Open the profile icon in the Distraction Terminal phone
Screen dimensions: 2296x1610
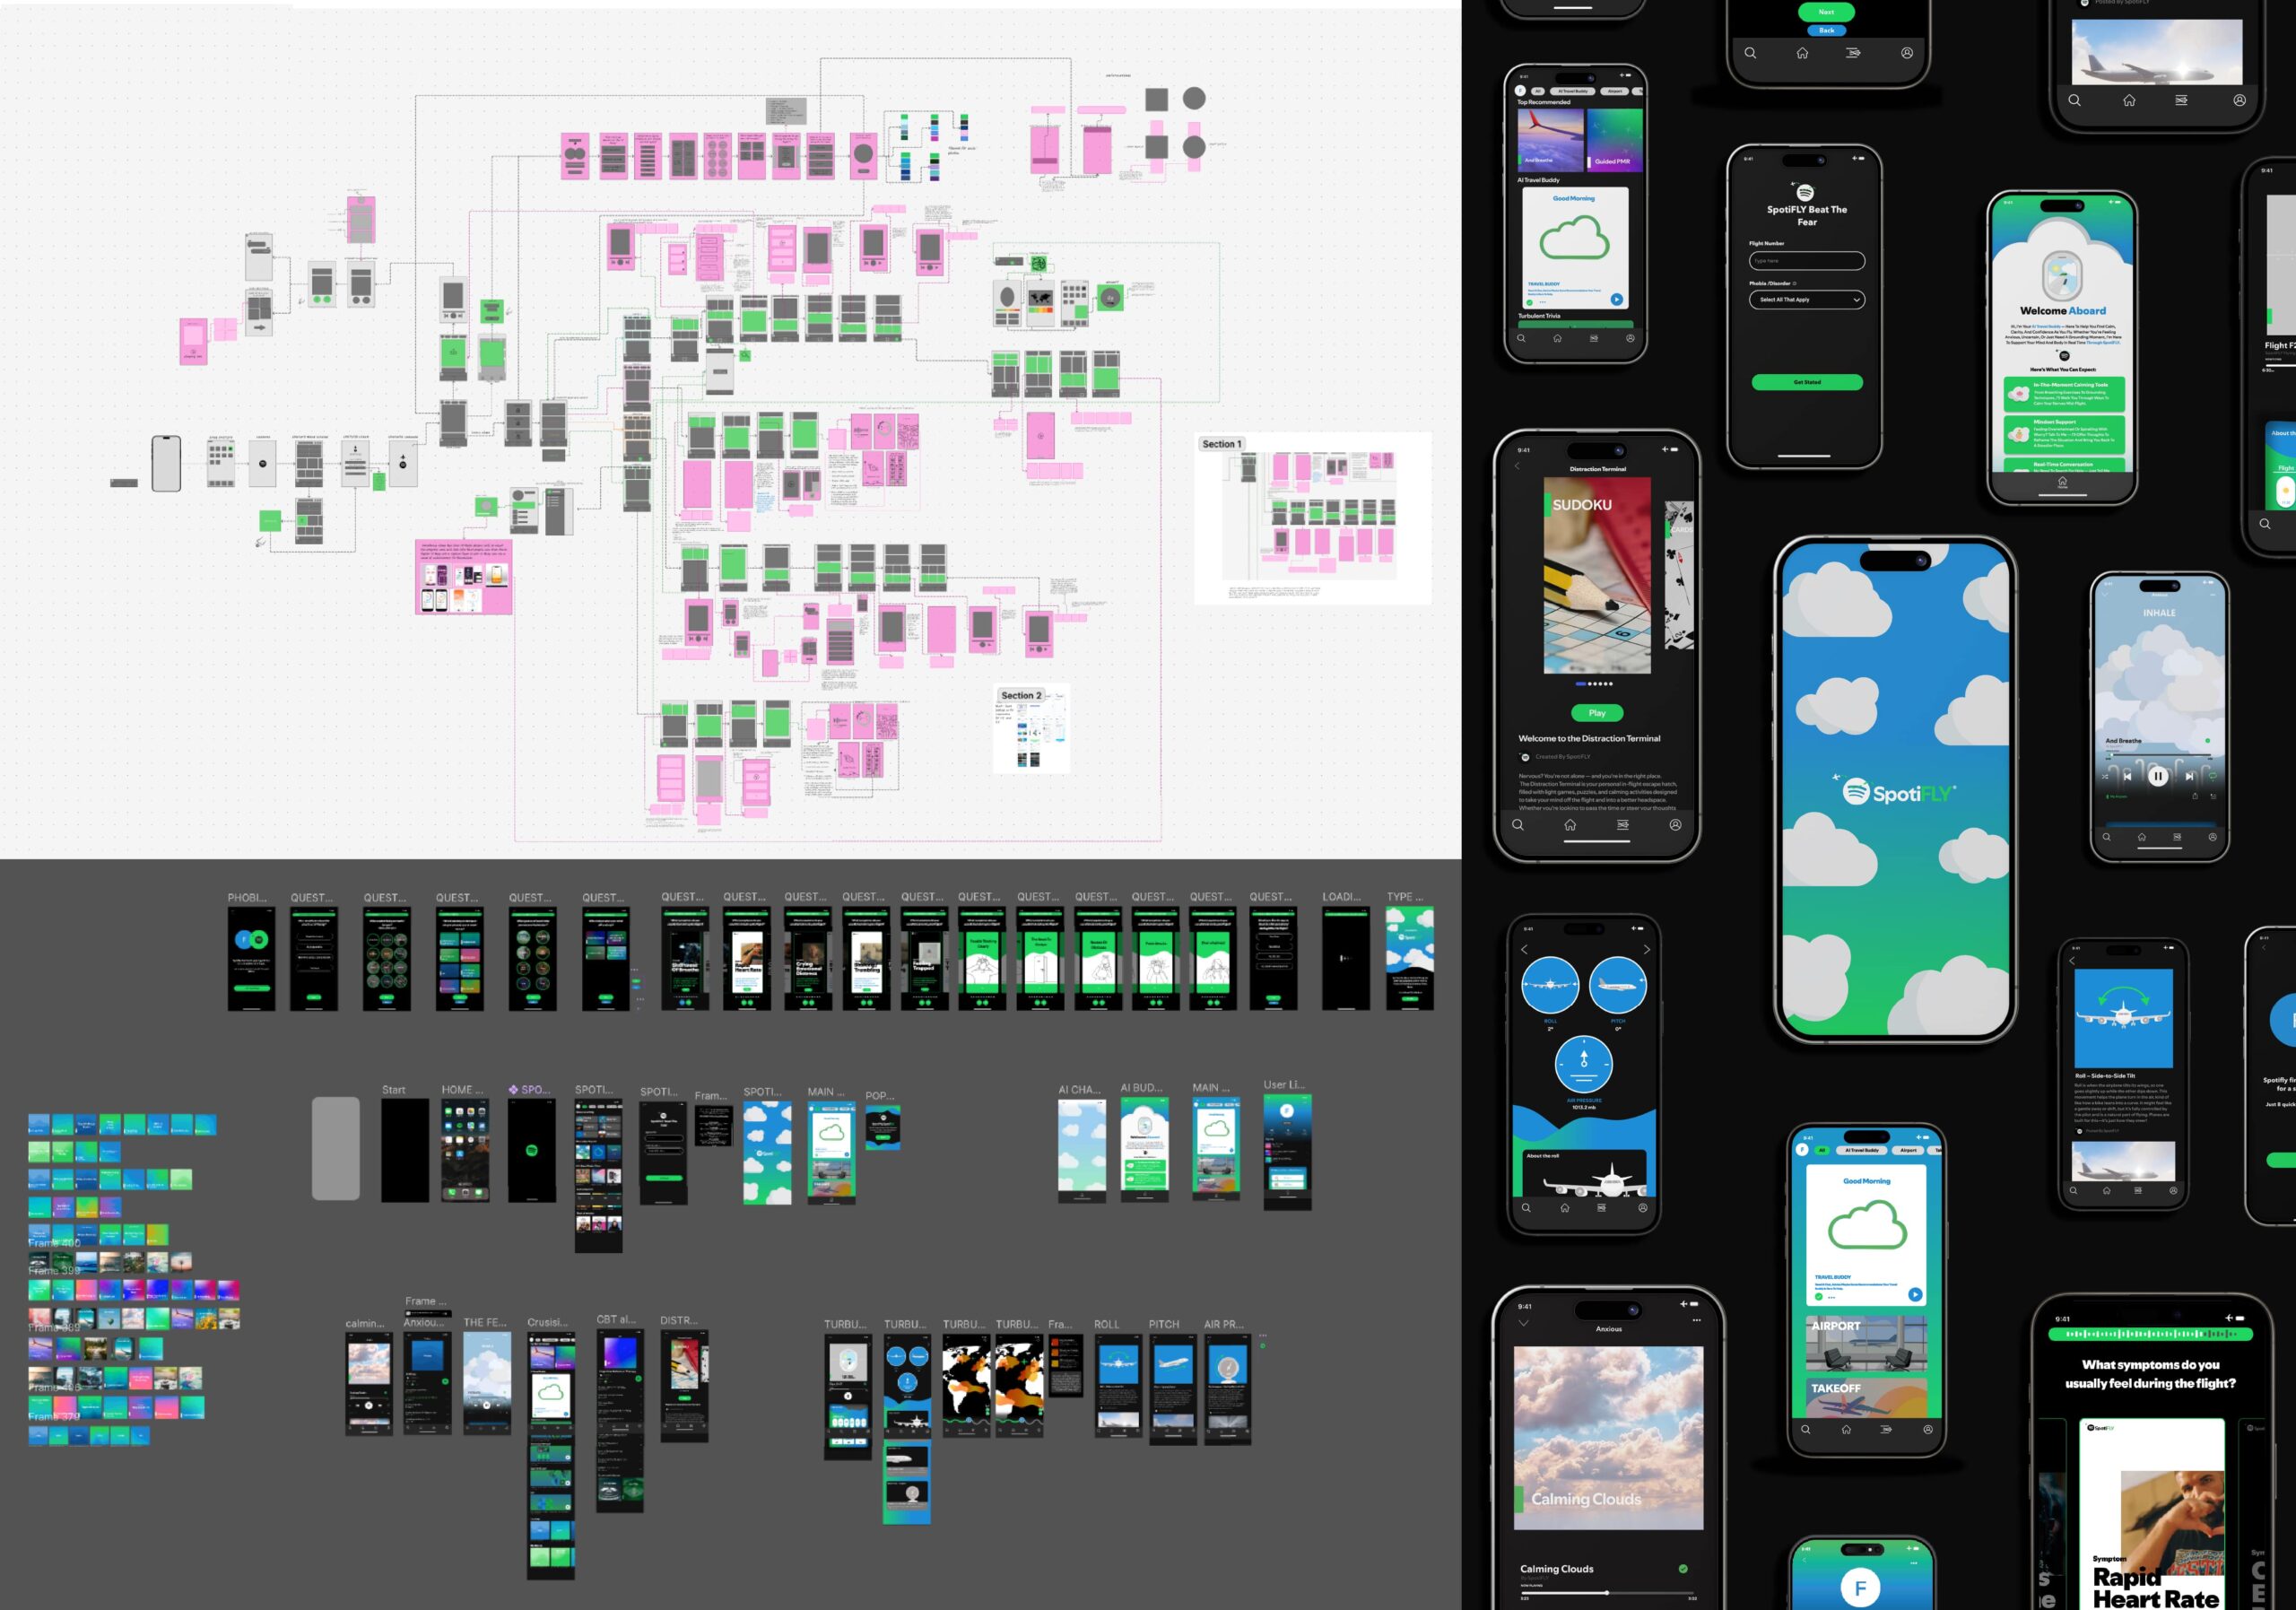(1675, 825)
